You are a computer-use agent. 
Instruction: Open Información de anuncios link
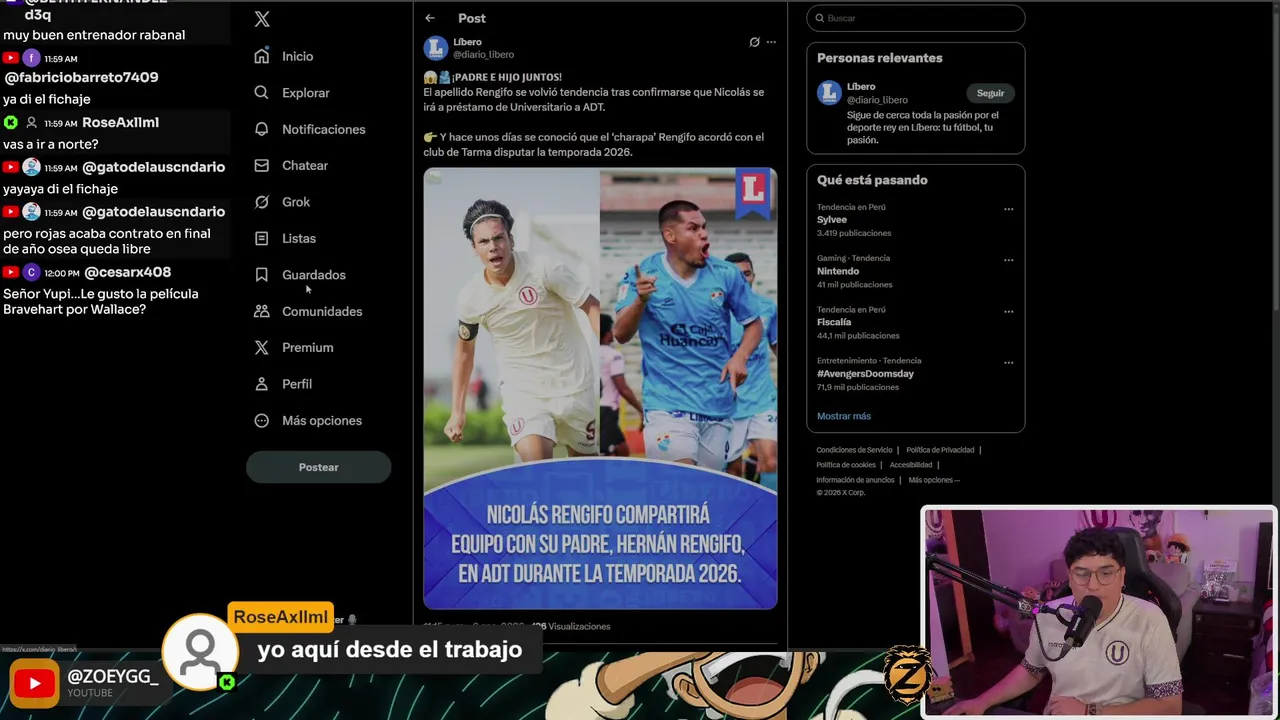pyautogui.click(x=855, y=480)
